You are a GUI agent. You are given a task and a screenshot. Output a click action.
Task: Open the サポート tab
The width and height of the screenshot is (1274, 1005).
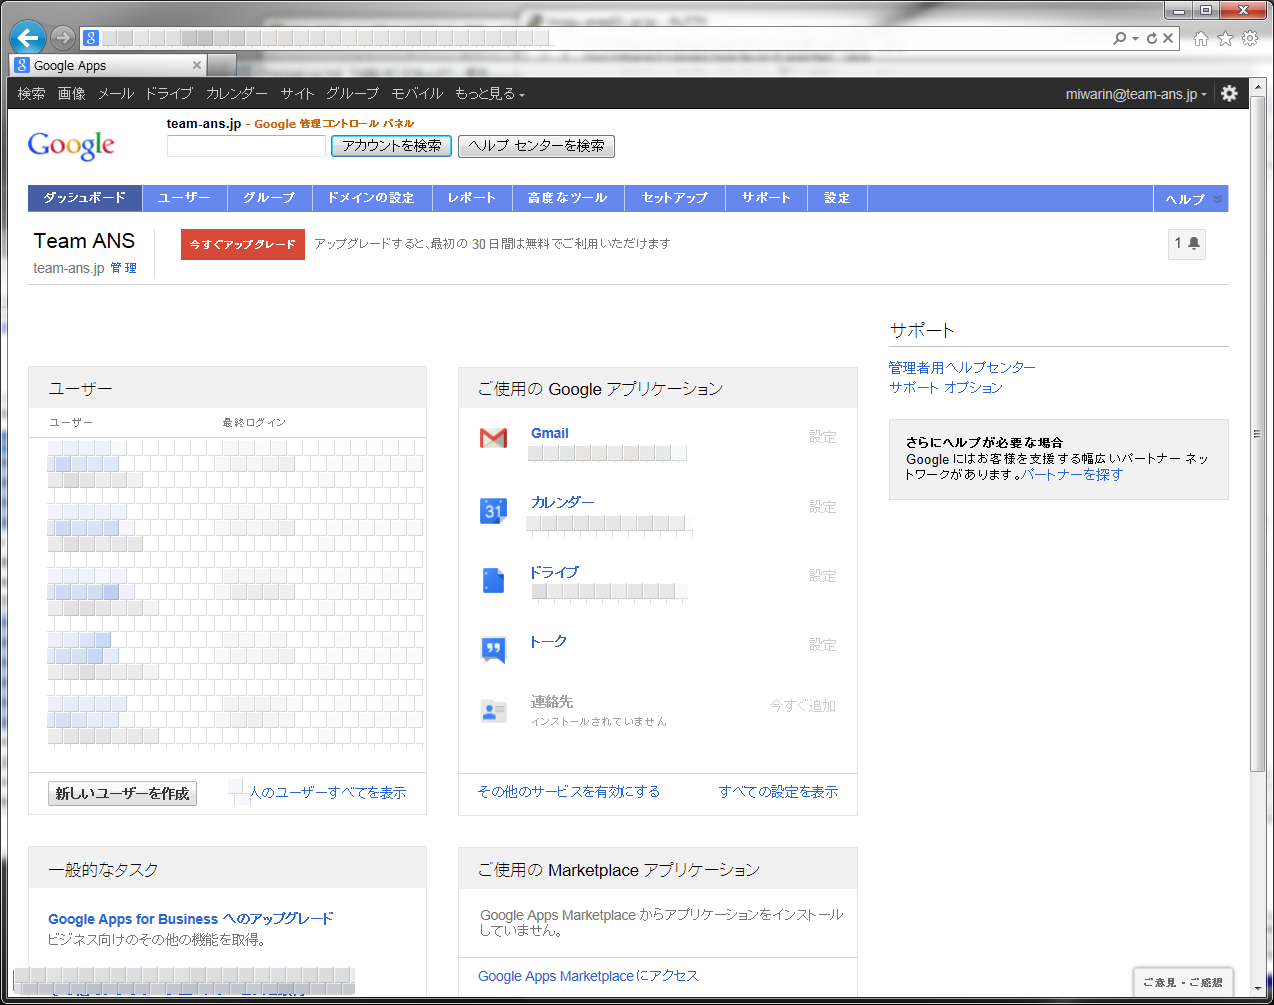(766, 198)
